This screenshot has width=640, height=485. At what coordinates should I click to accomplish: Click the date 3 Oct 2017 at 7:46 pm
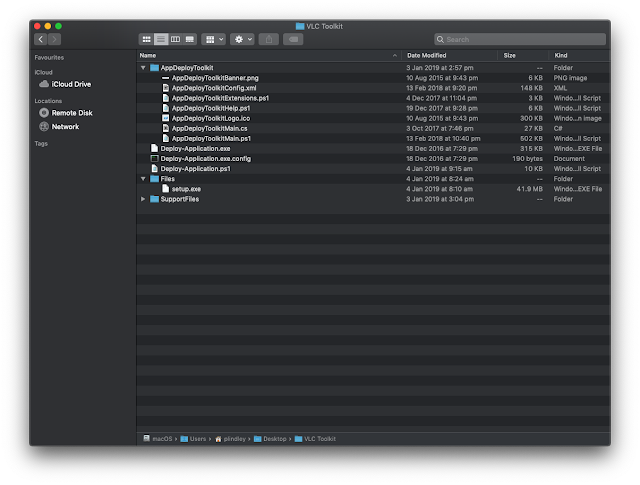coord(440,128)
